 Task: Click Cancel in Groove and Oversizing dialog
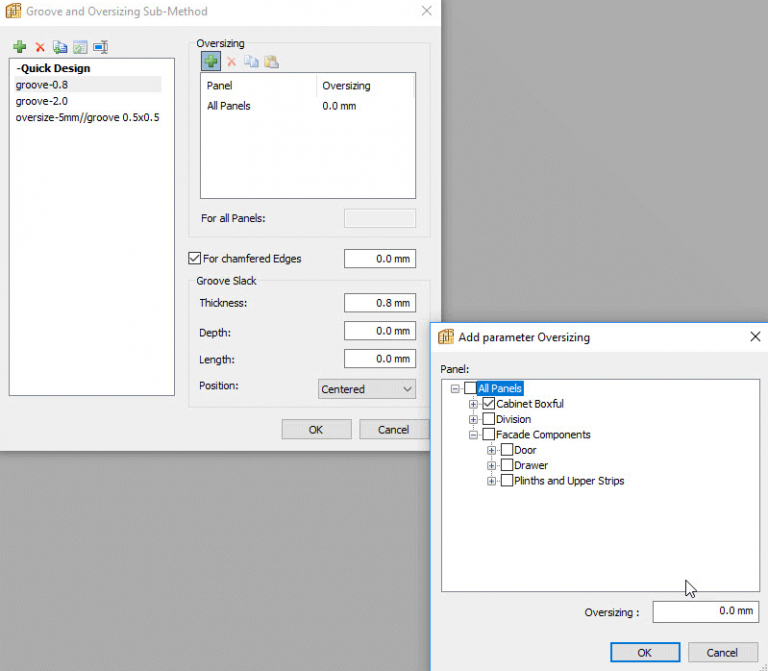click(x=393, y=430)
